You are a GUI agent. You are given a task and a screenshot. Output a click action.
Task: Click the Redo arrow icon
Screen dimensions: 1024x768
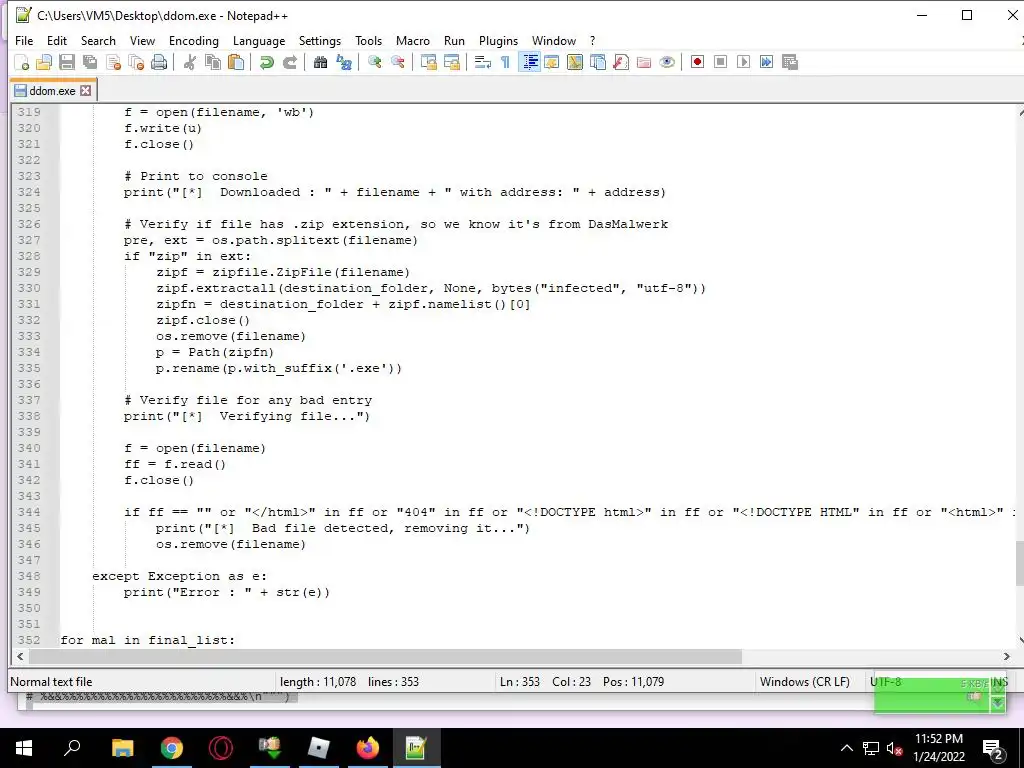coord(289,62)
